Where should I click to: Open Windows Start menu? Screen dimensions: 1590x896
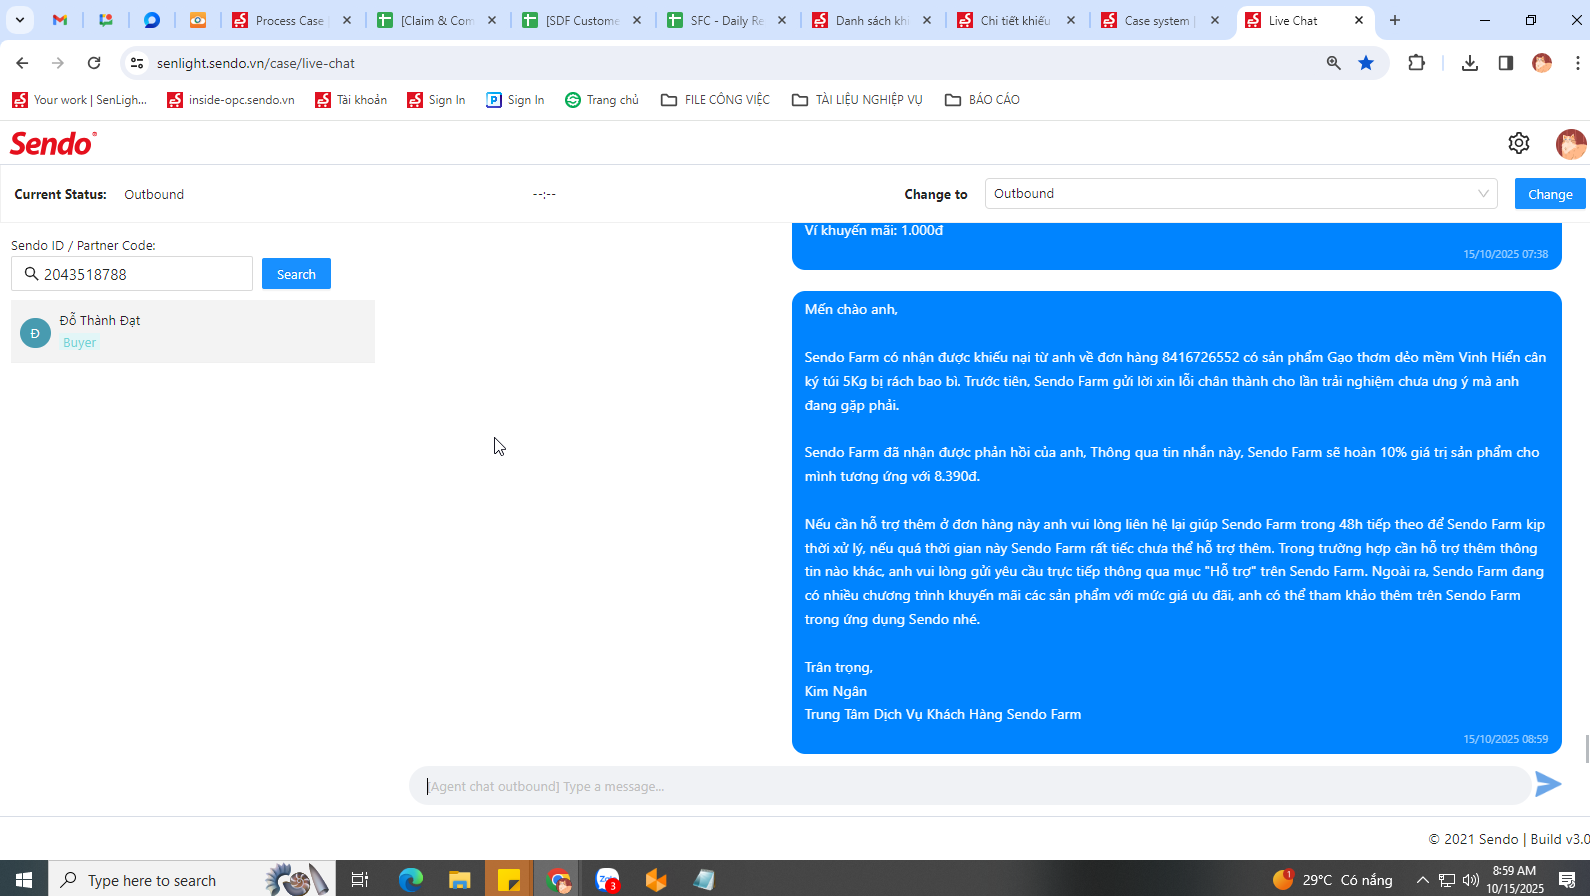click(24, 879)
